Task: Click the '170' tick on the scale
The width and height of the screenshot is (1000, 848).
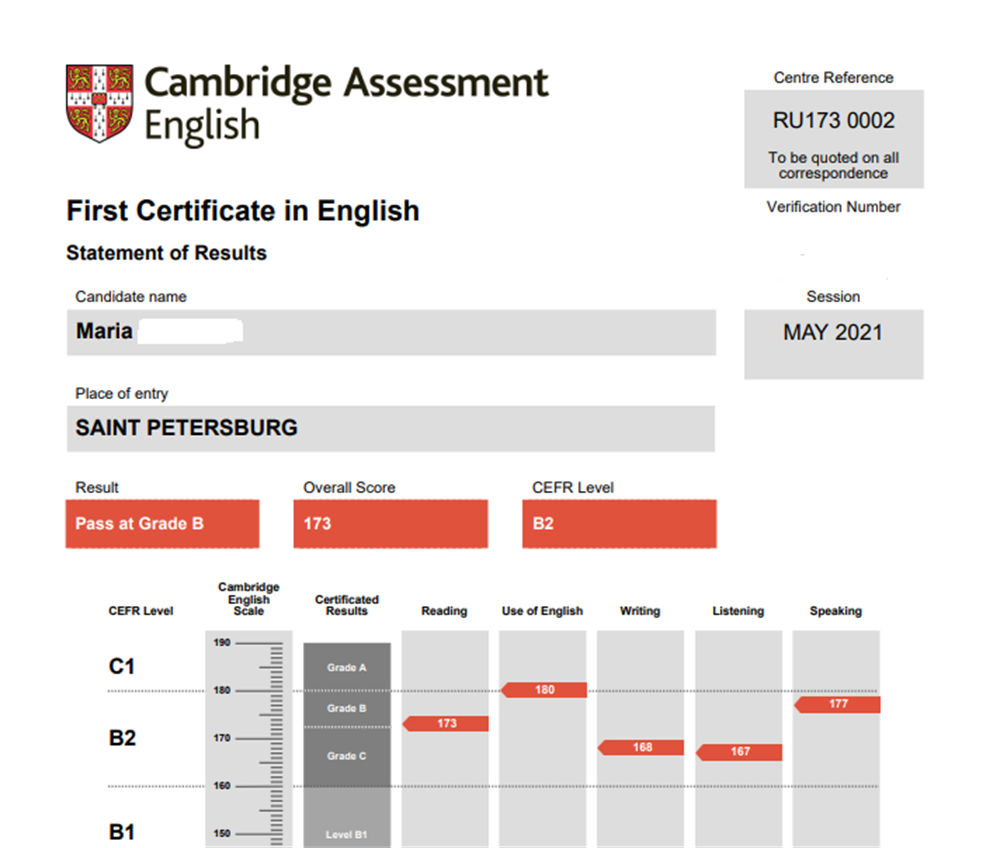Action: tap(222, 738)
